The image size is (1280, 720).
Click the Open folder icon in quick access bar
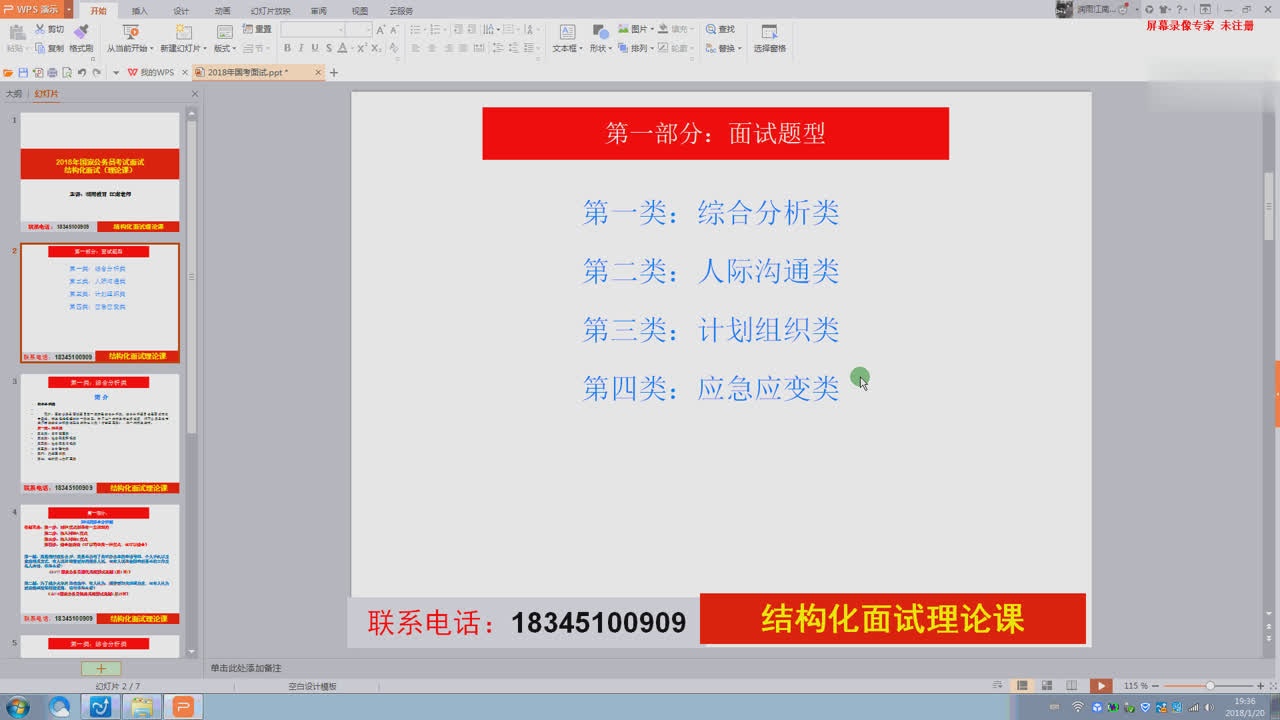(x=8, y=72)
